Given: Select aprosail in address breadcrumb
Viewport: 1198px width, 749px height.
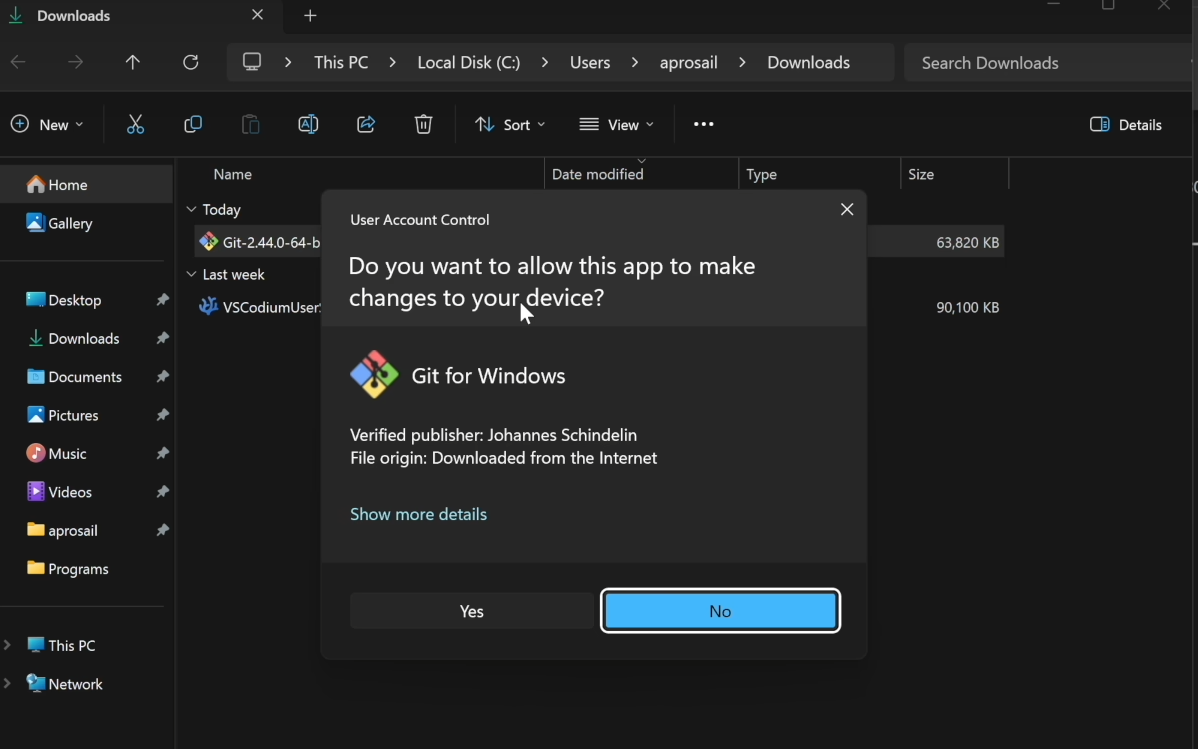Looking at the screenshot, I should click(688, 63).
